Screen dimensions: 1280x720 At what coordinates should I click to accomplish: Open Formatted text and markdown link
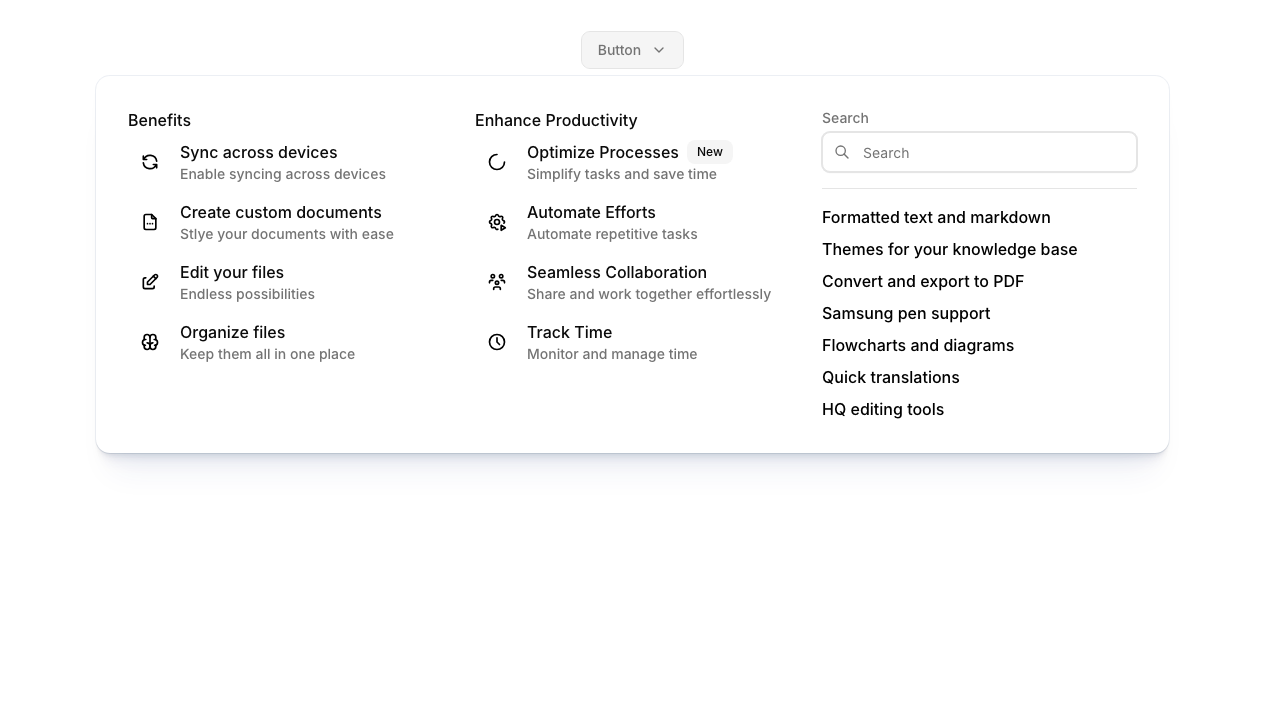[x=936, y=218]
